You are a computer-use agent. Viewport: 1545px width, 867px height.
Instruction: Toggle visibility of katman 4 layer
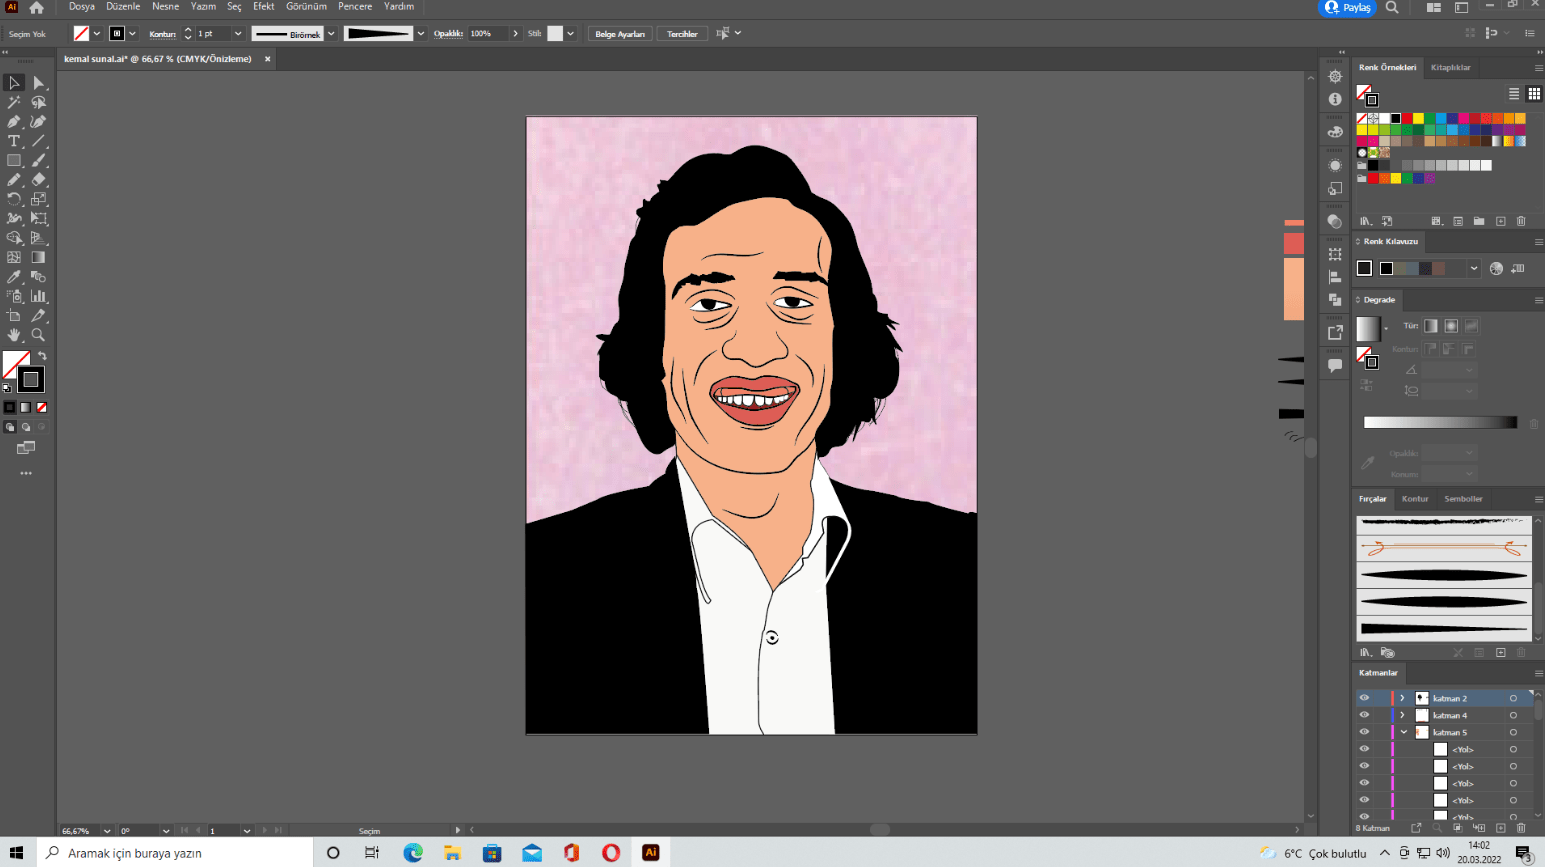1364,715
